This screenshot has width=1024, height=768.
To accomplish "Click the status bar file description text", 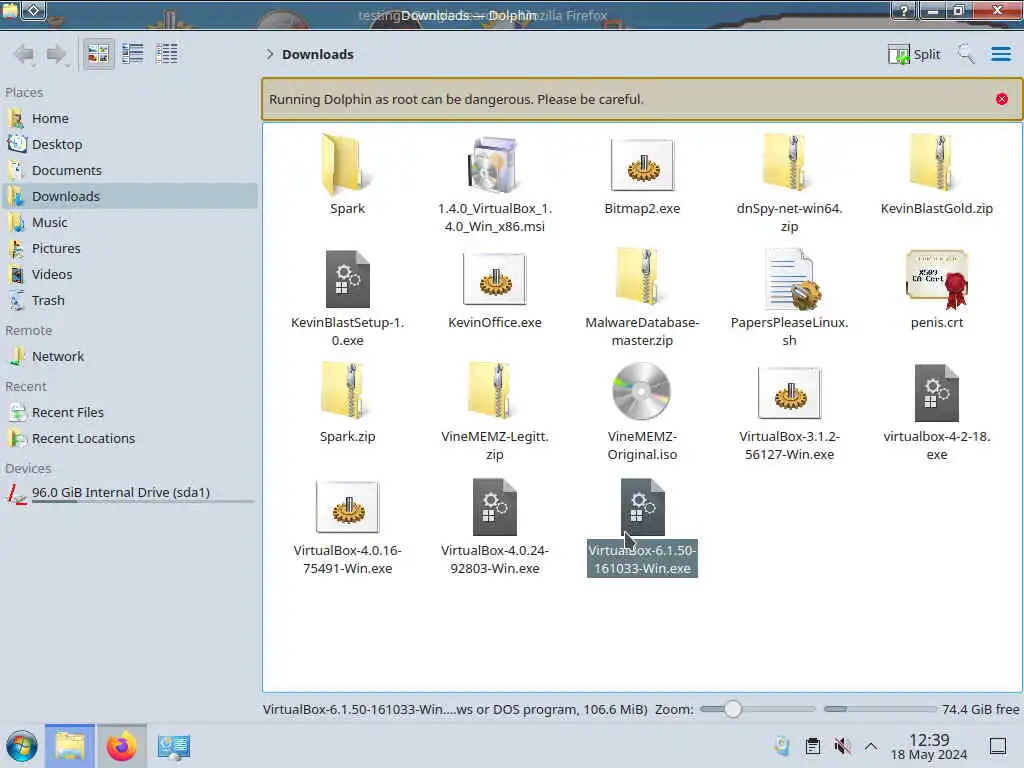I will coord(455,709).
